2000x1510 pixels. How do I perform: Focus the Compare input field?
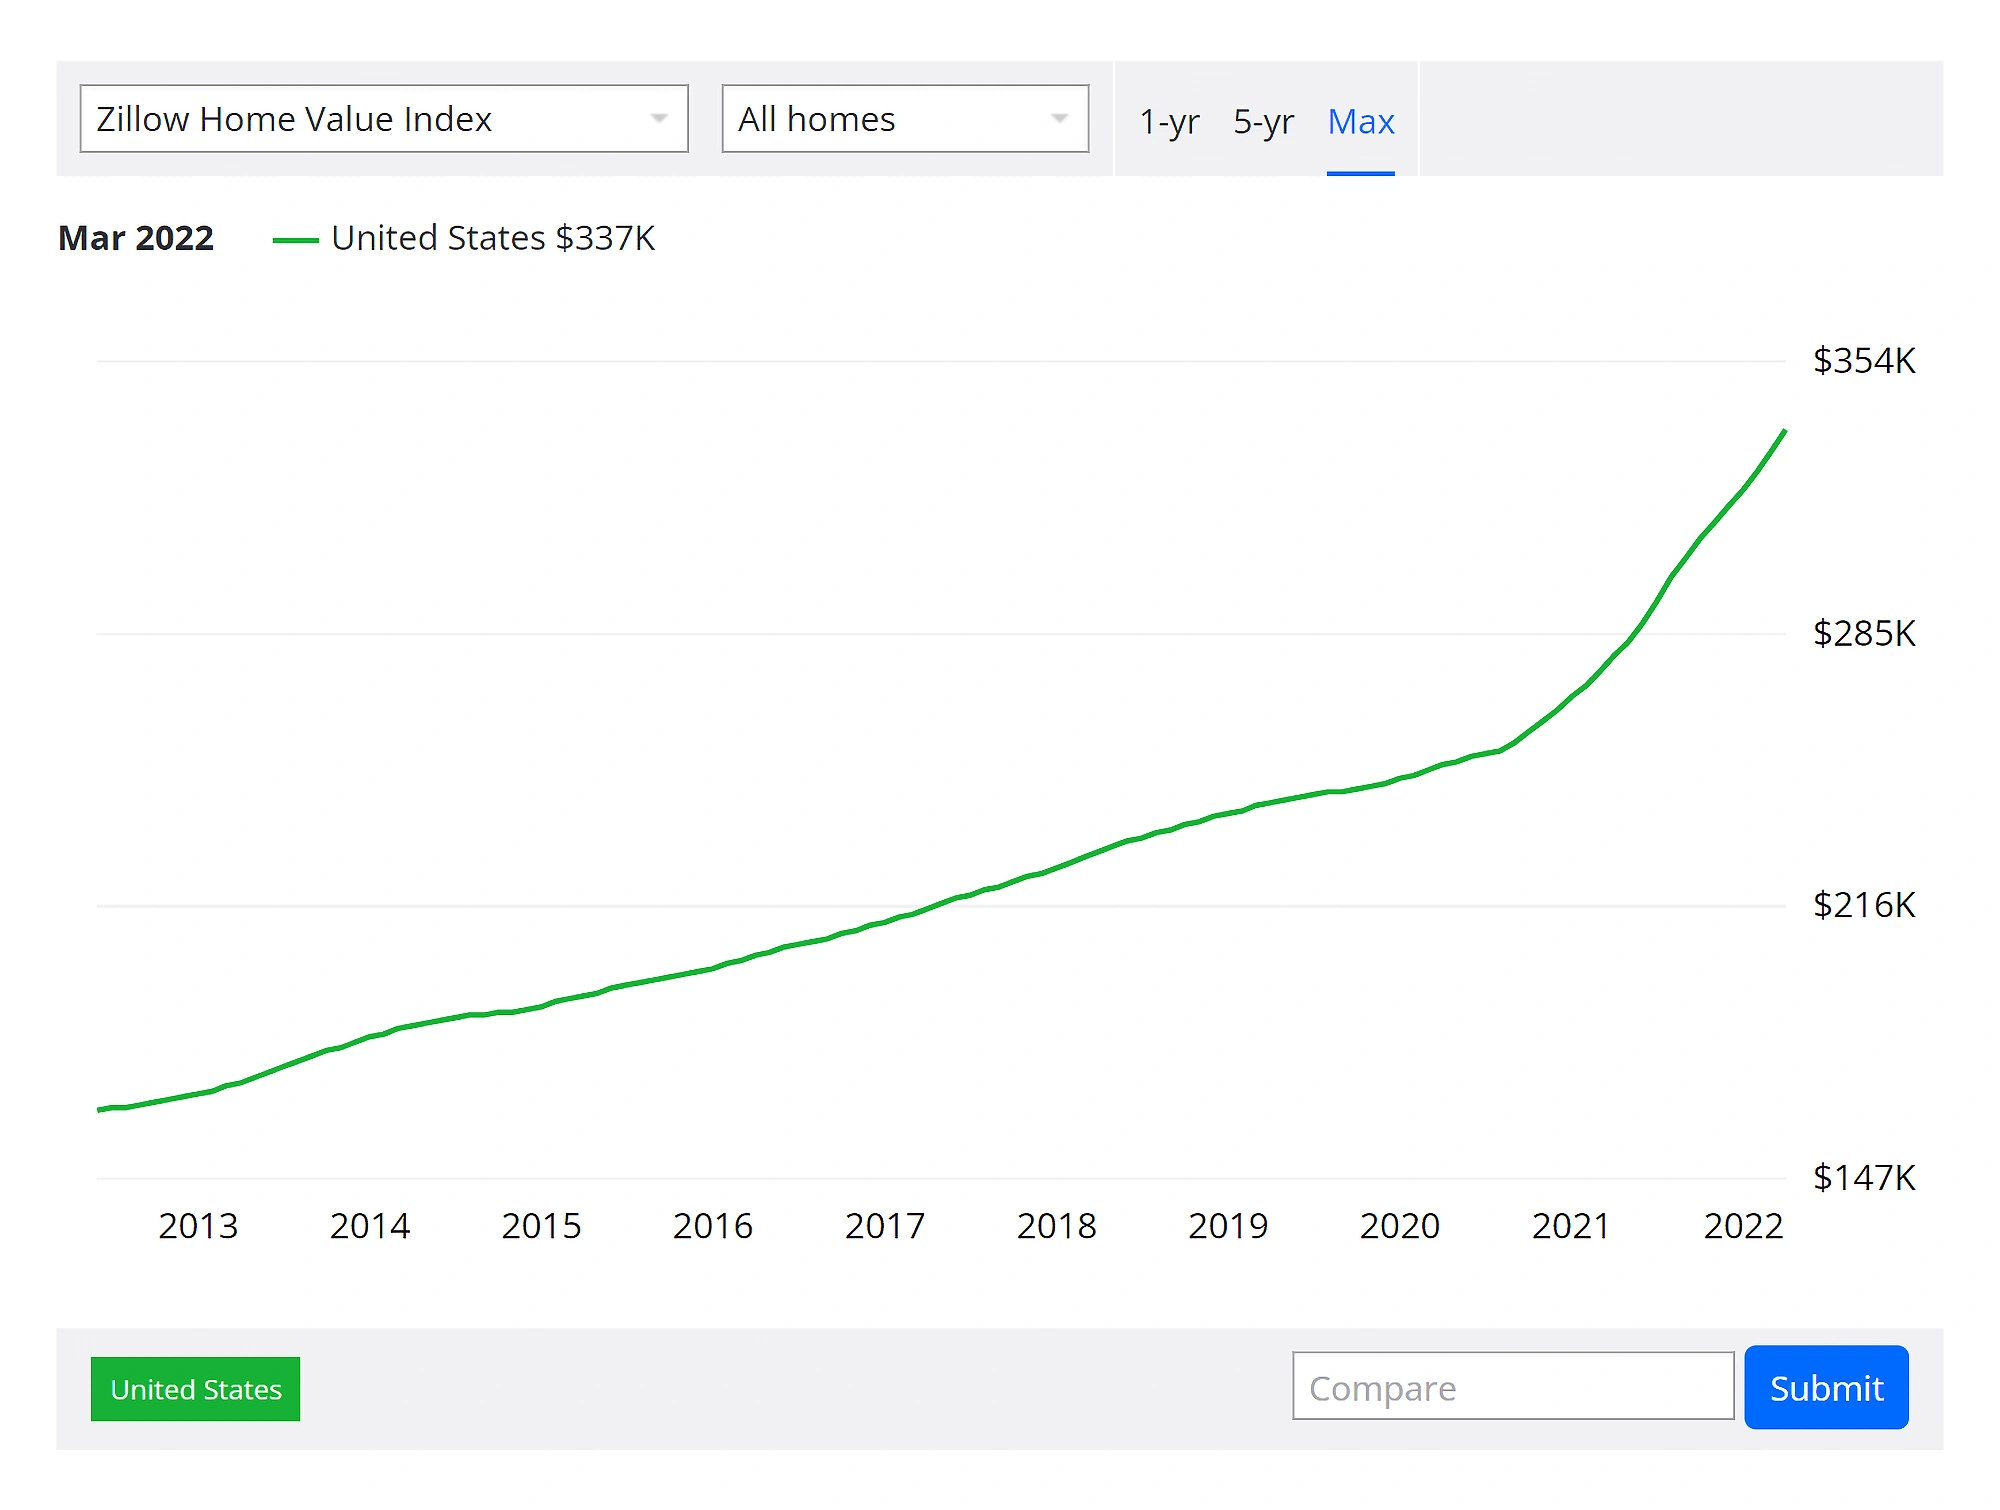pyautogui.click(x=1512, y=1387)
